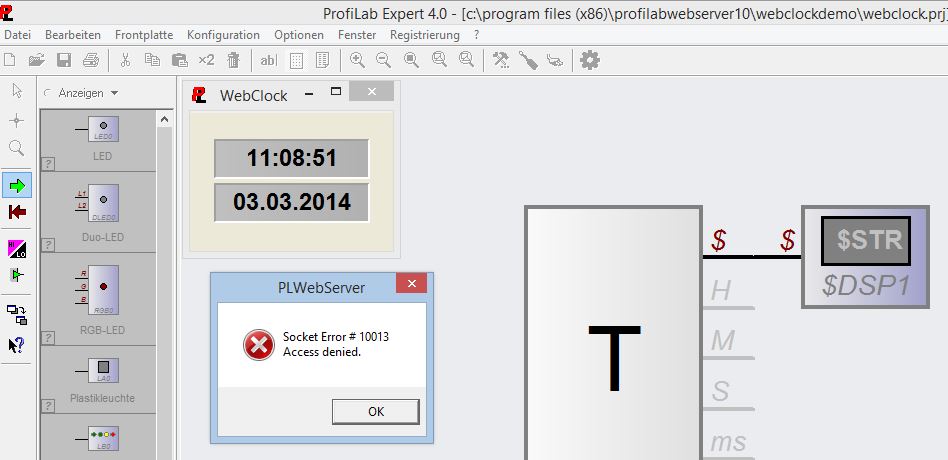Click the up arrow of the component list scrollbar

pos(164,120)
